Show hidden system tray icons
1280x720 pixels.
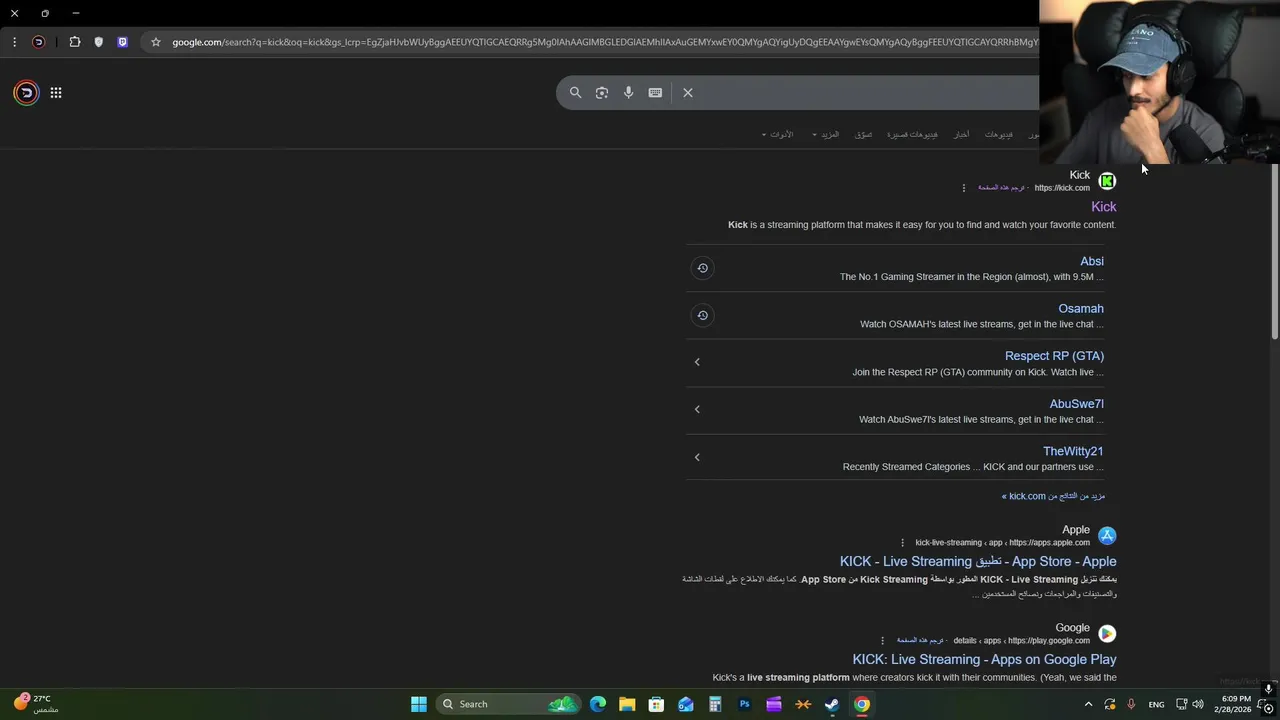pyautogui.click(x=1088, y=704)
